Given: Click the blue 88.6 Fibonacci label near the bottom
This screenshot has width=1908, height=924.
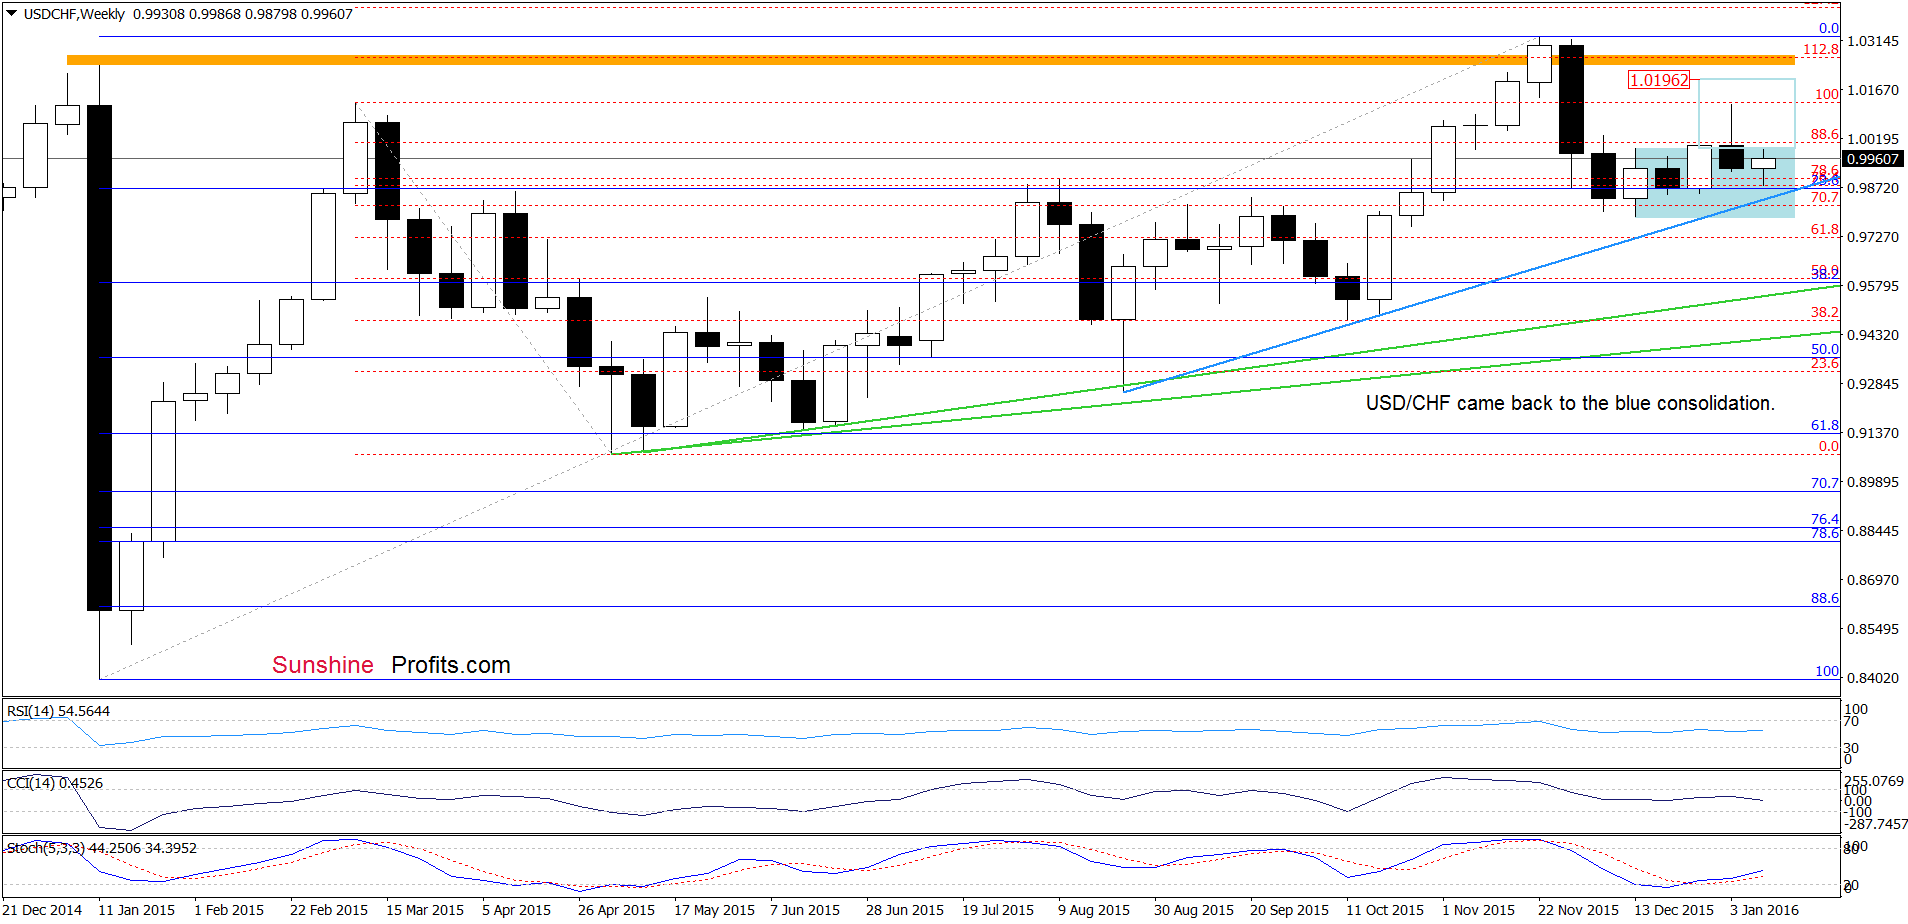Looking at the screenshot, I should click(x=1825, y=598).
